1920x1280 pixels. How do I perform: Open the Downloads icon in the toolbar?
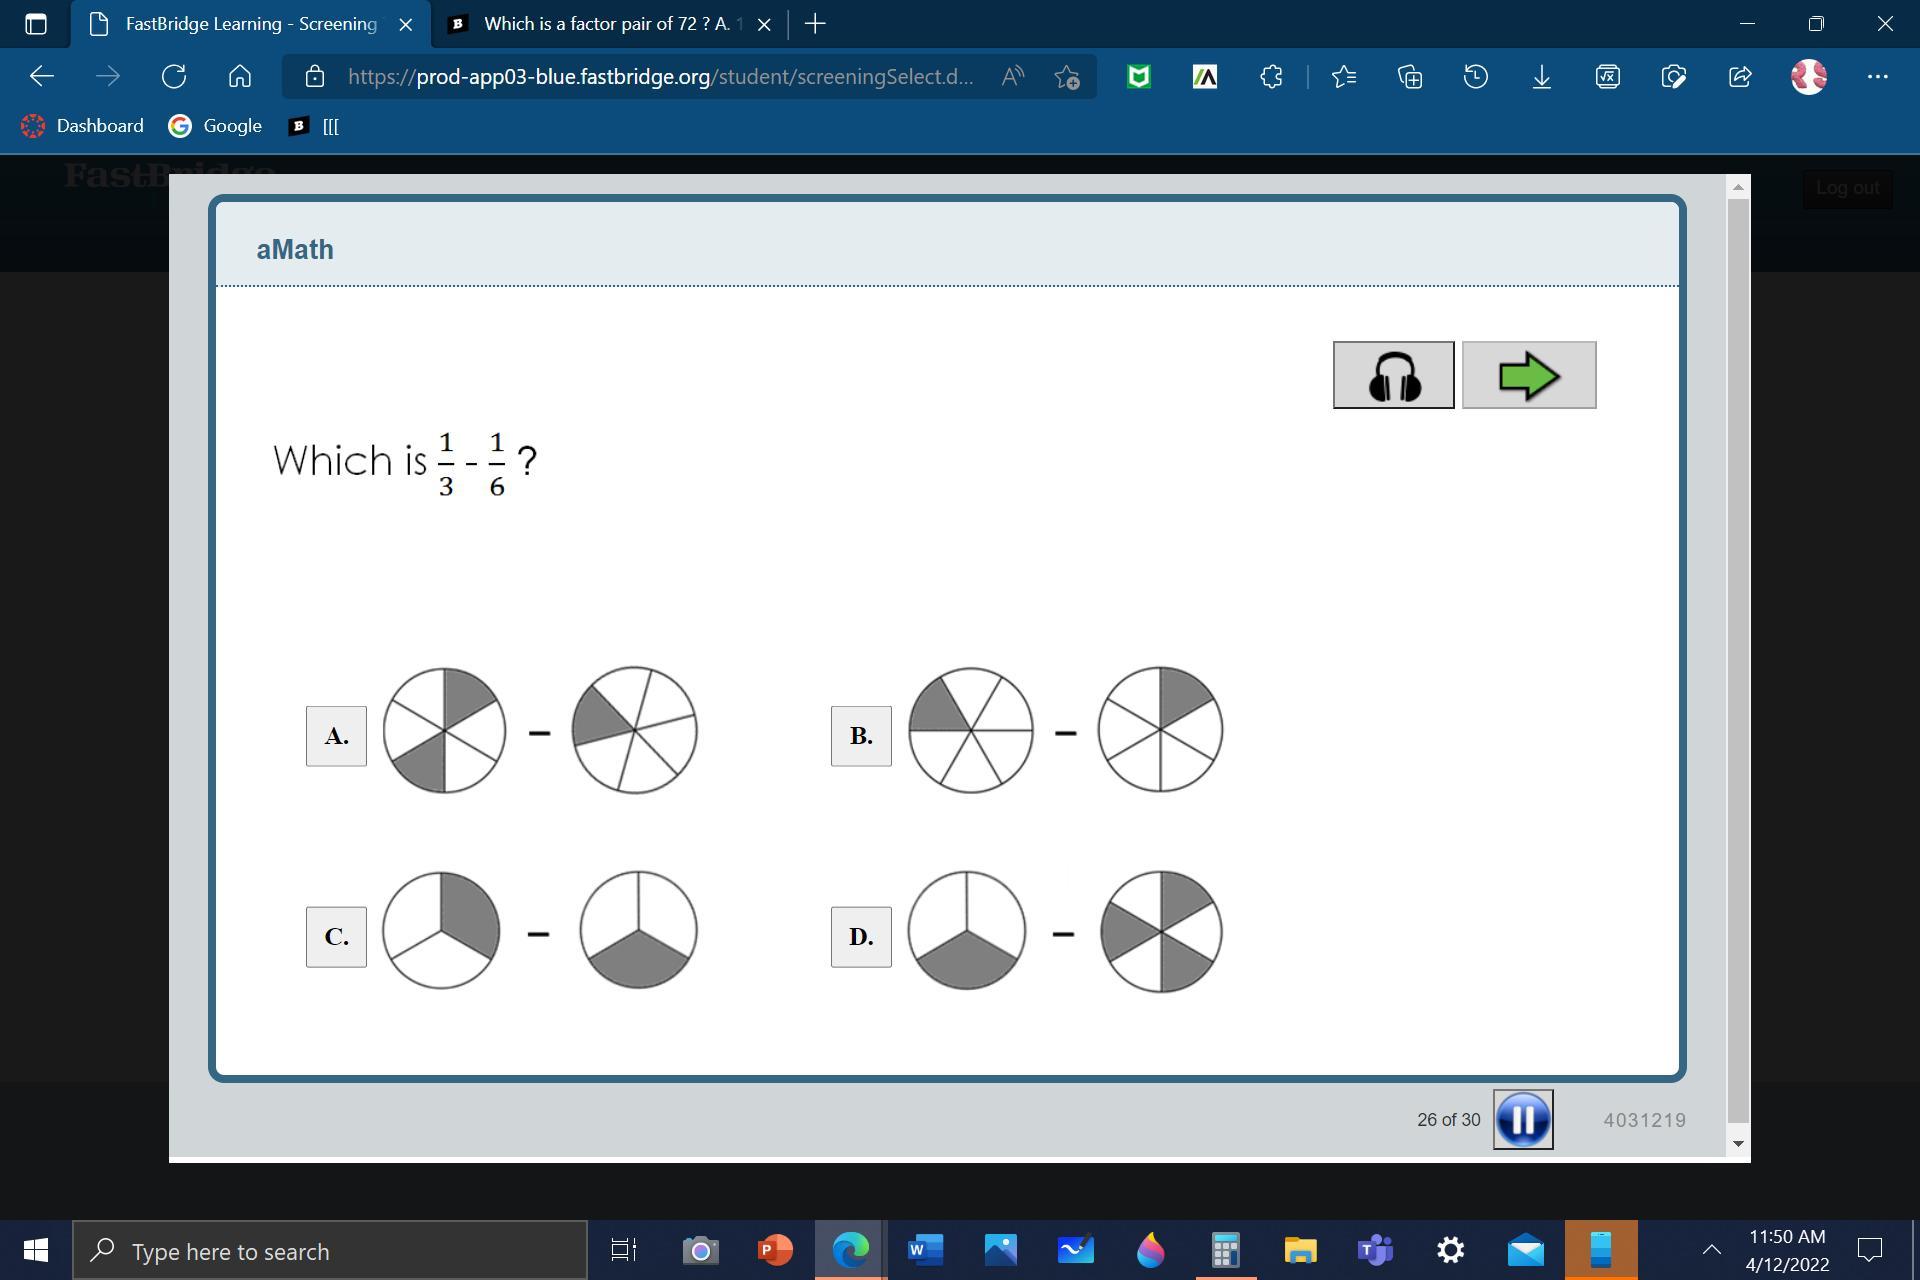1541,76
